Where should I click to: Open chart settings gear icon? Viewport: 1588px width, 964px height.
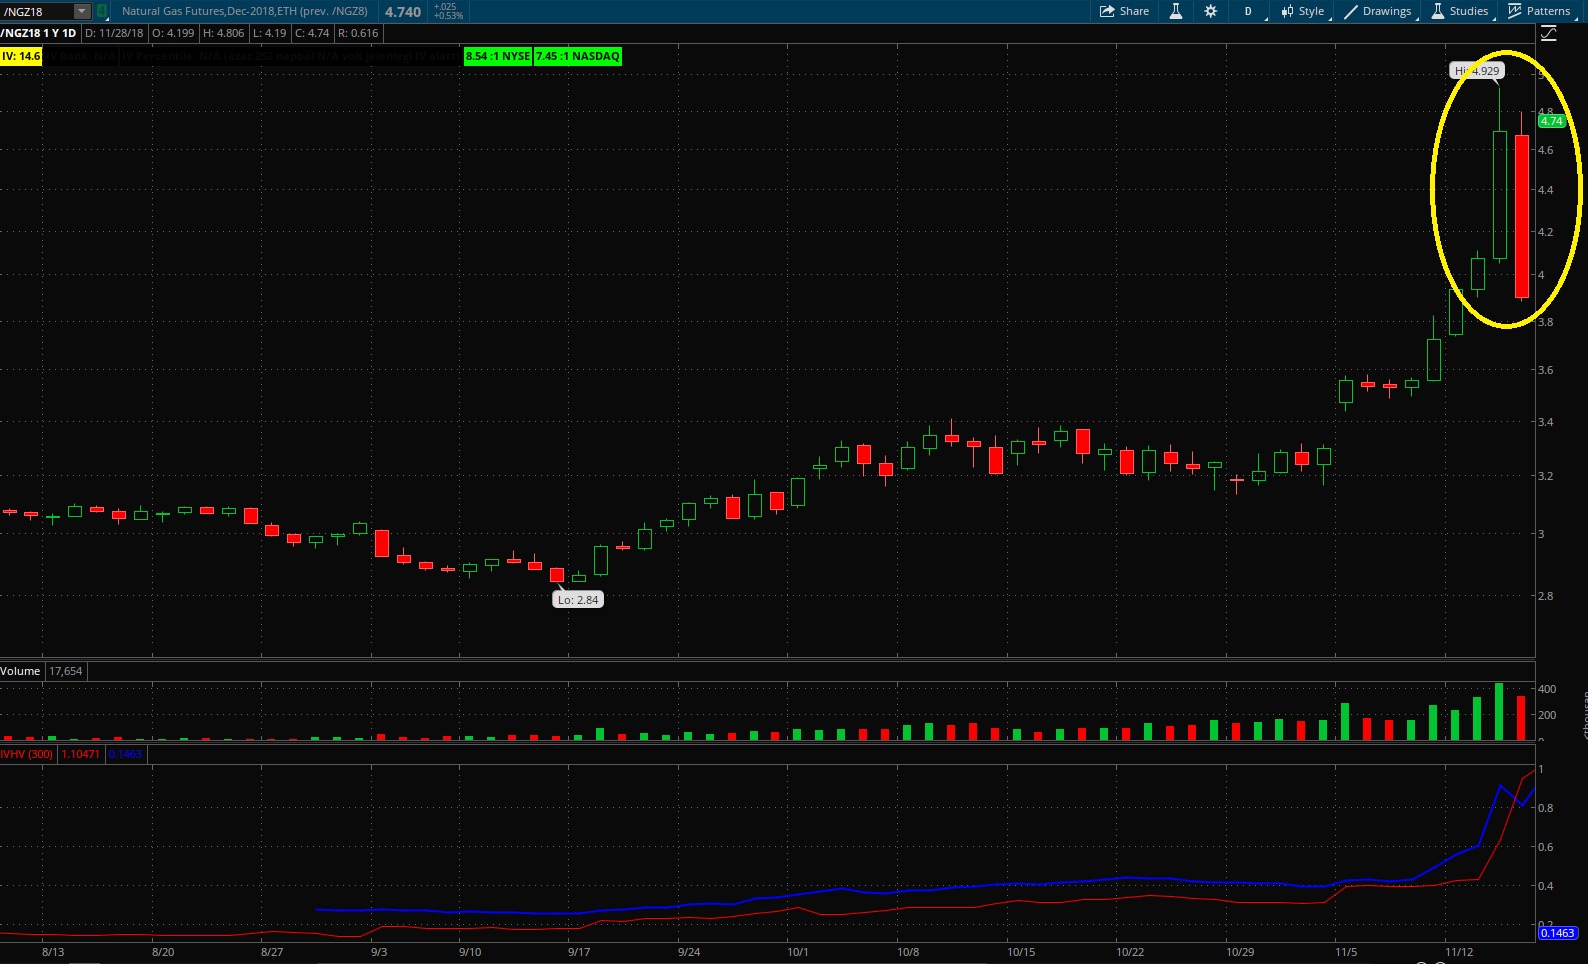[1211, 11]
